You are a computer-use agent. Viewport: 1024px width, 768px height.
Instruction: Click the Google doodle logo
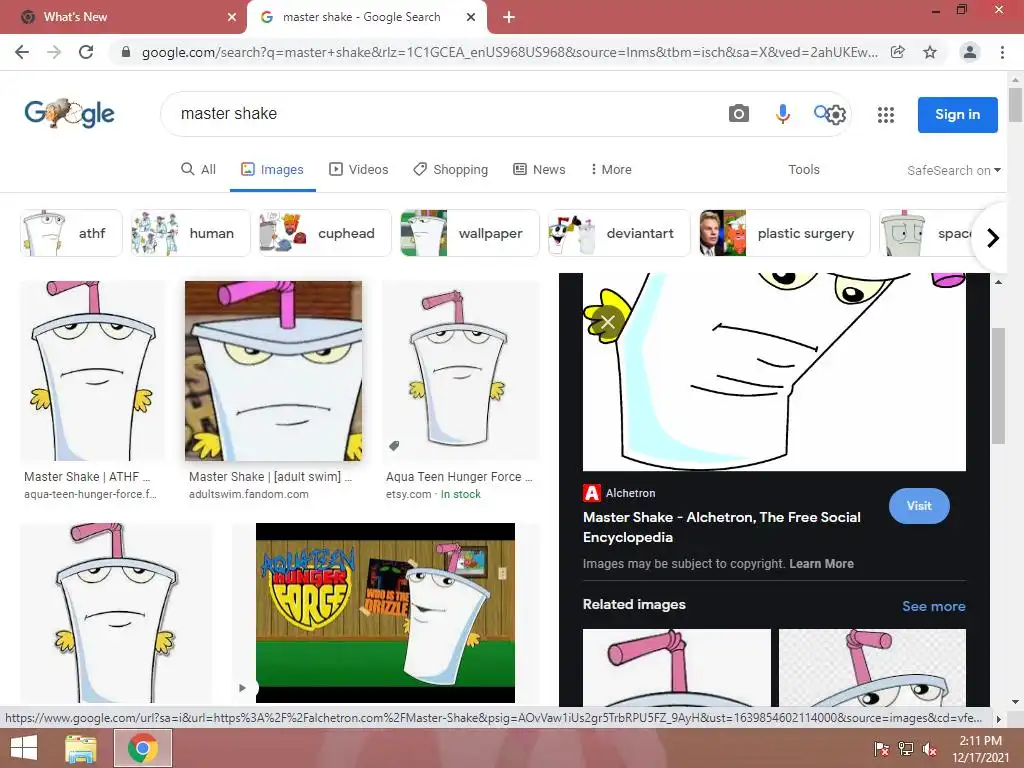pyautogui.click(x=70, y=114)
